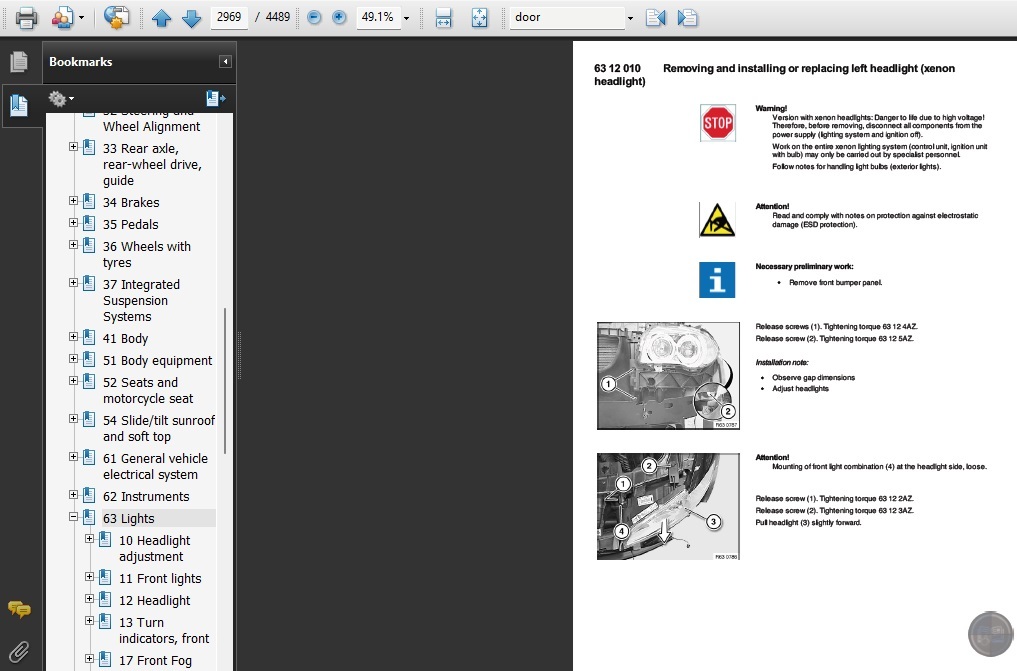Expand the 35 Pedals bookmark
Viewport: 1017px width, 671px height.
(x=73, y=223)
